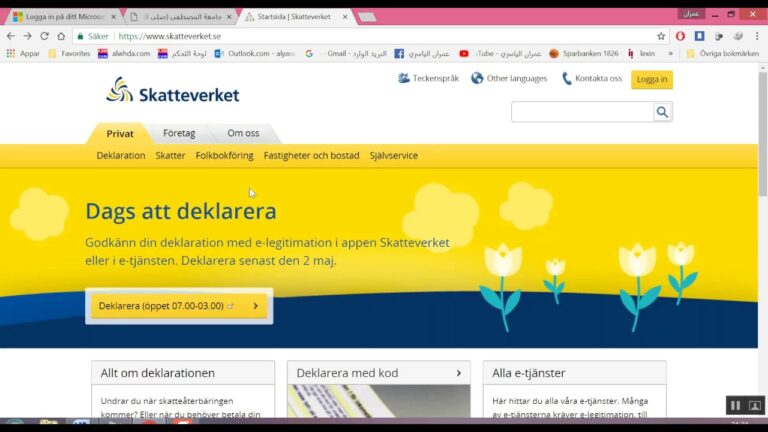Screen dimensions: 768x432
Task: Switch to the Arabic-titled middle browser tab
Action: pyautogui.click(x=181, y=17)
